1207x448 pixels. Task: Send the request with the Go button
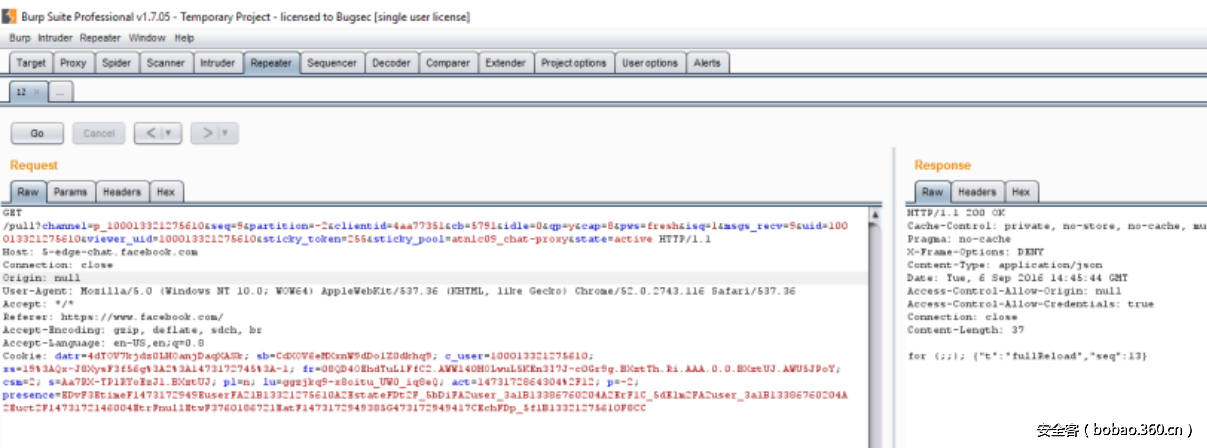pyautogui.click(x=37, y=133)
